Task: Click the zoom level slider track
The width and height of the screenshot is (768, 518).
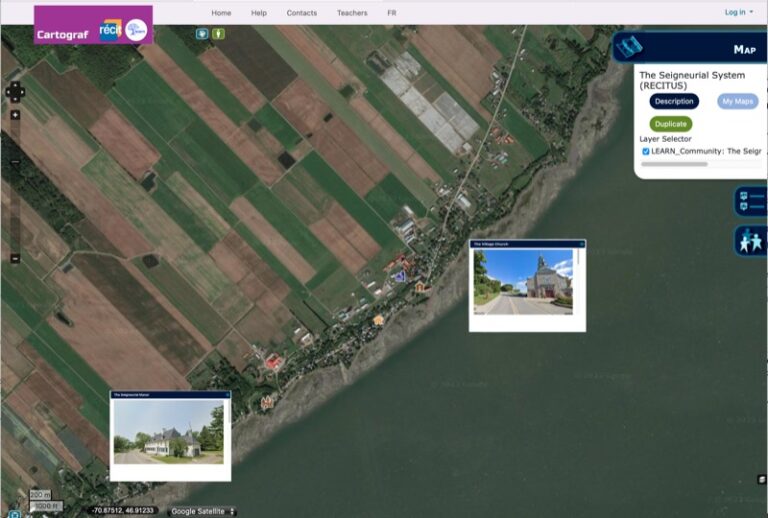Action: click(15, 190)
